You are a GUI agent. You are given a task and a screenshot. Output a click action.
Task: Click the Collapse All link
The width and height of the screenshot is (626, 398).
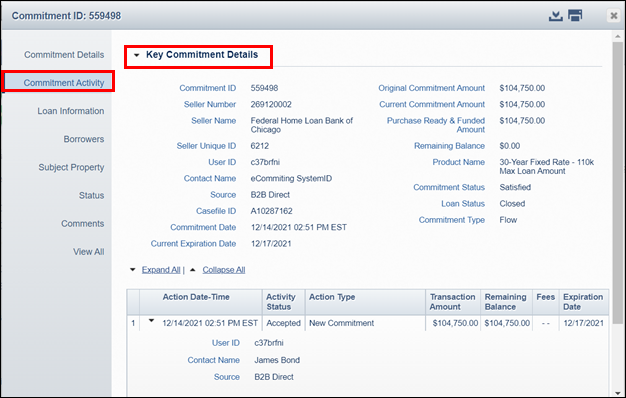[x=224, y=270]
